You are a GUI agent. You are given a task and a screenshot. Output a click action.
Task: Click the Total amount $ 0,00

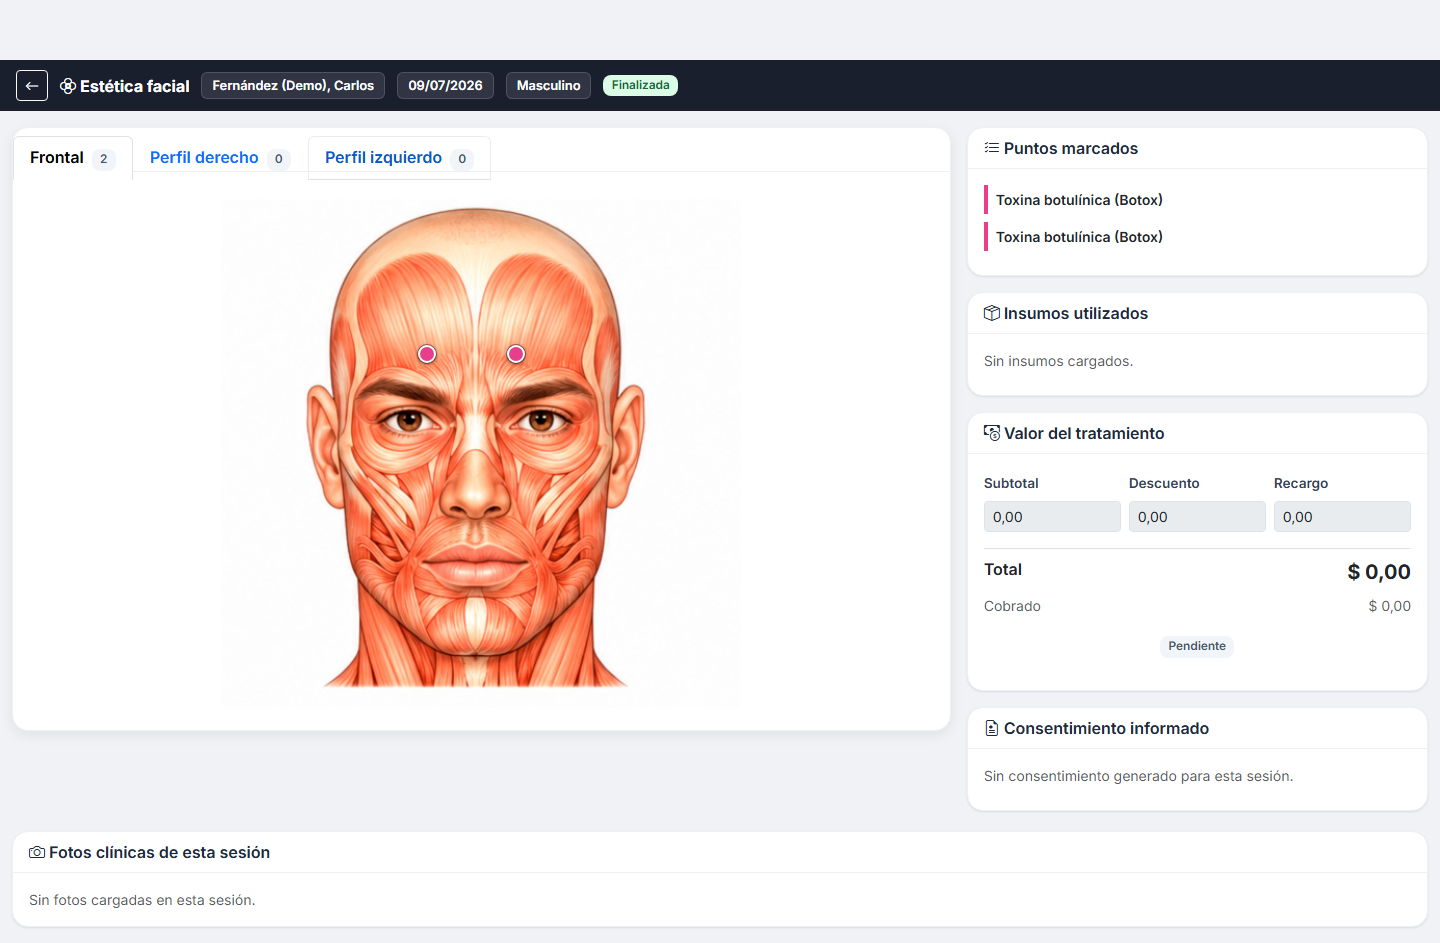coord(1379,572)
